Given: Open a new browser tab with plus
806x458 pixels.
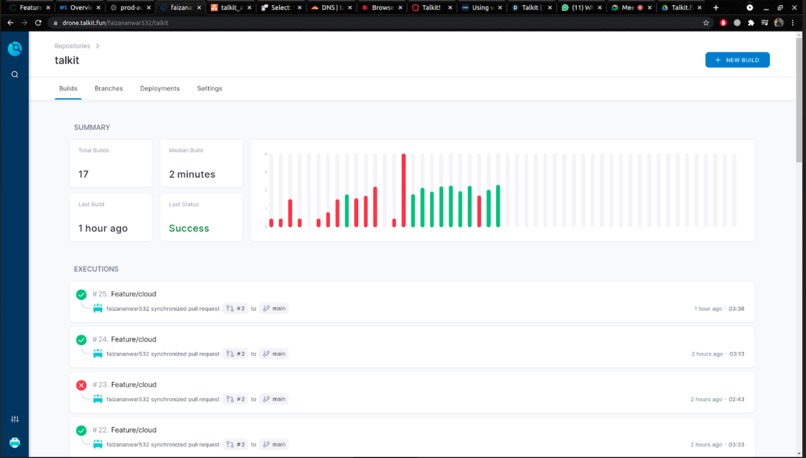Looking at the screenshot, I should click(x=716, y=8).
